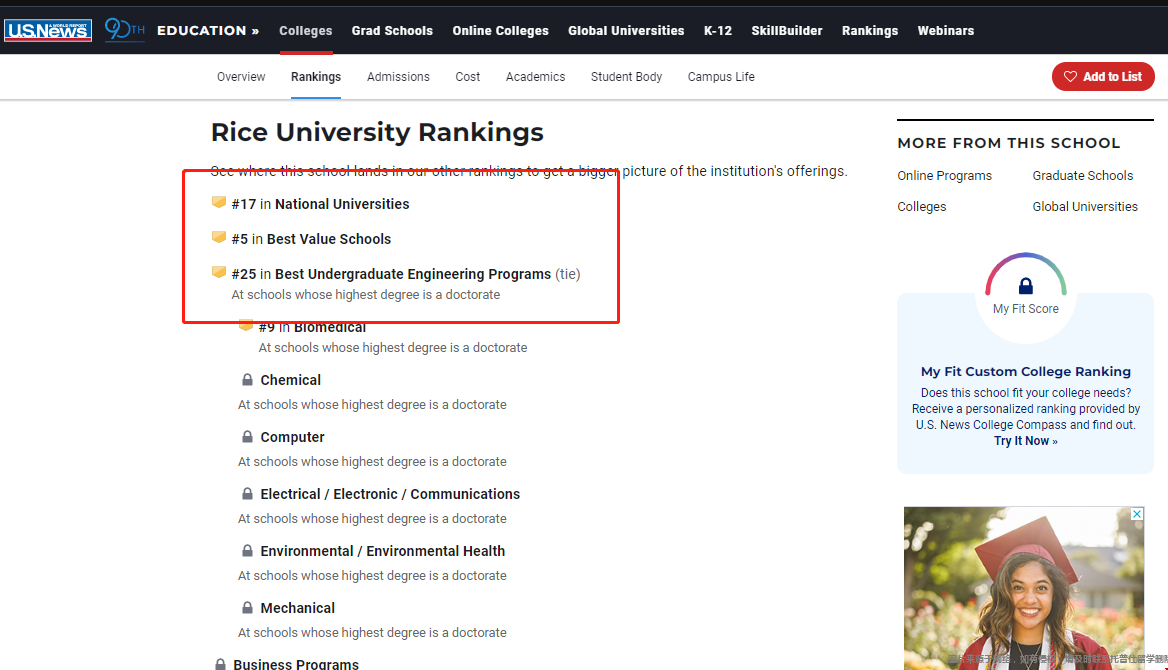1168x670 pixels.
Task: Click the Rice University Rankings heading
Action: click(x=377, y=133)
